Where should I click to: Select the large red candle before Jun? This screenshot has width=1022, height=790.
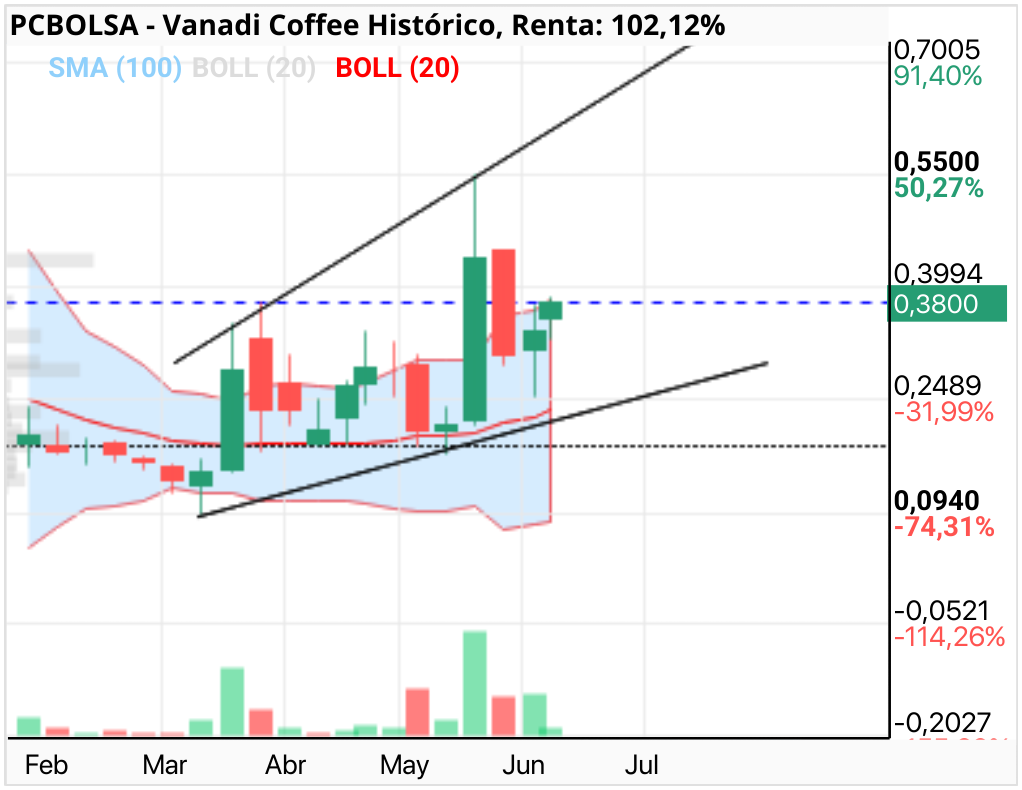pos(503,302)
